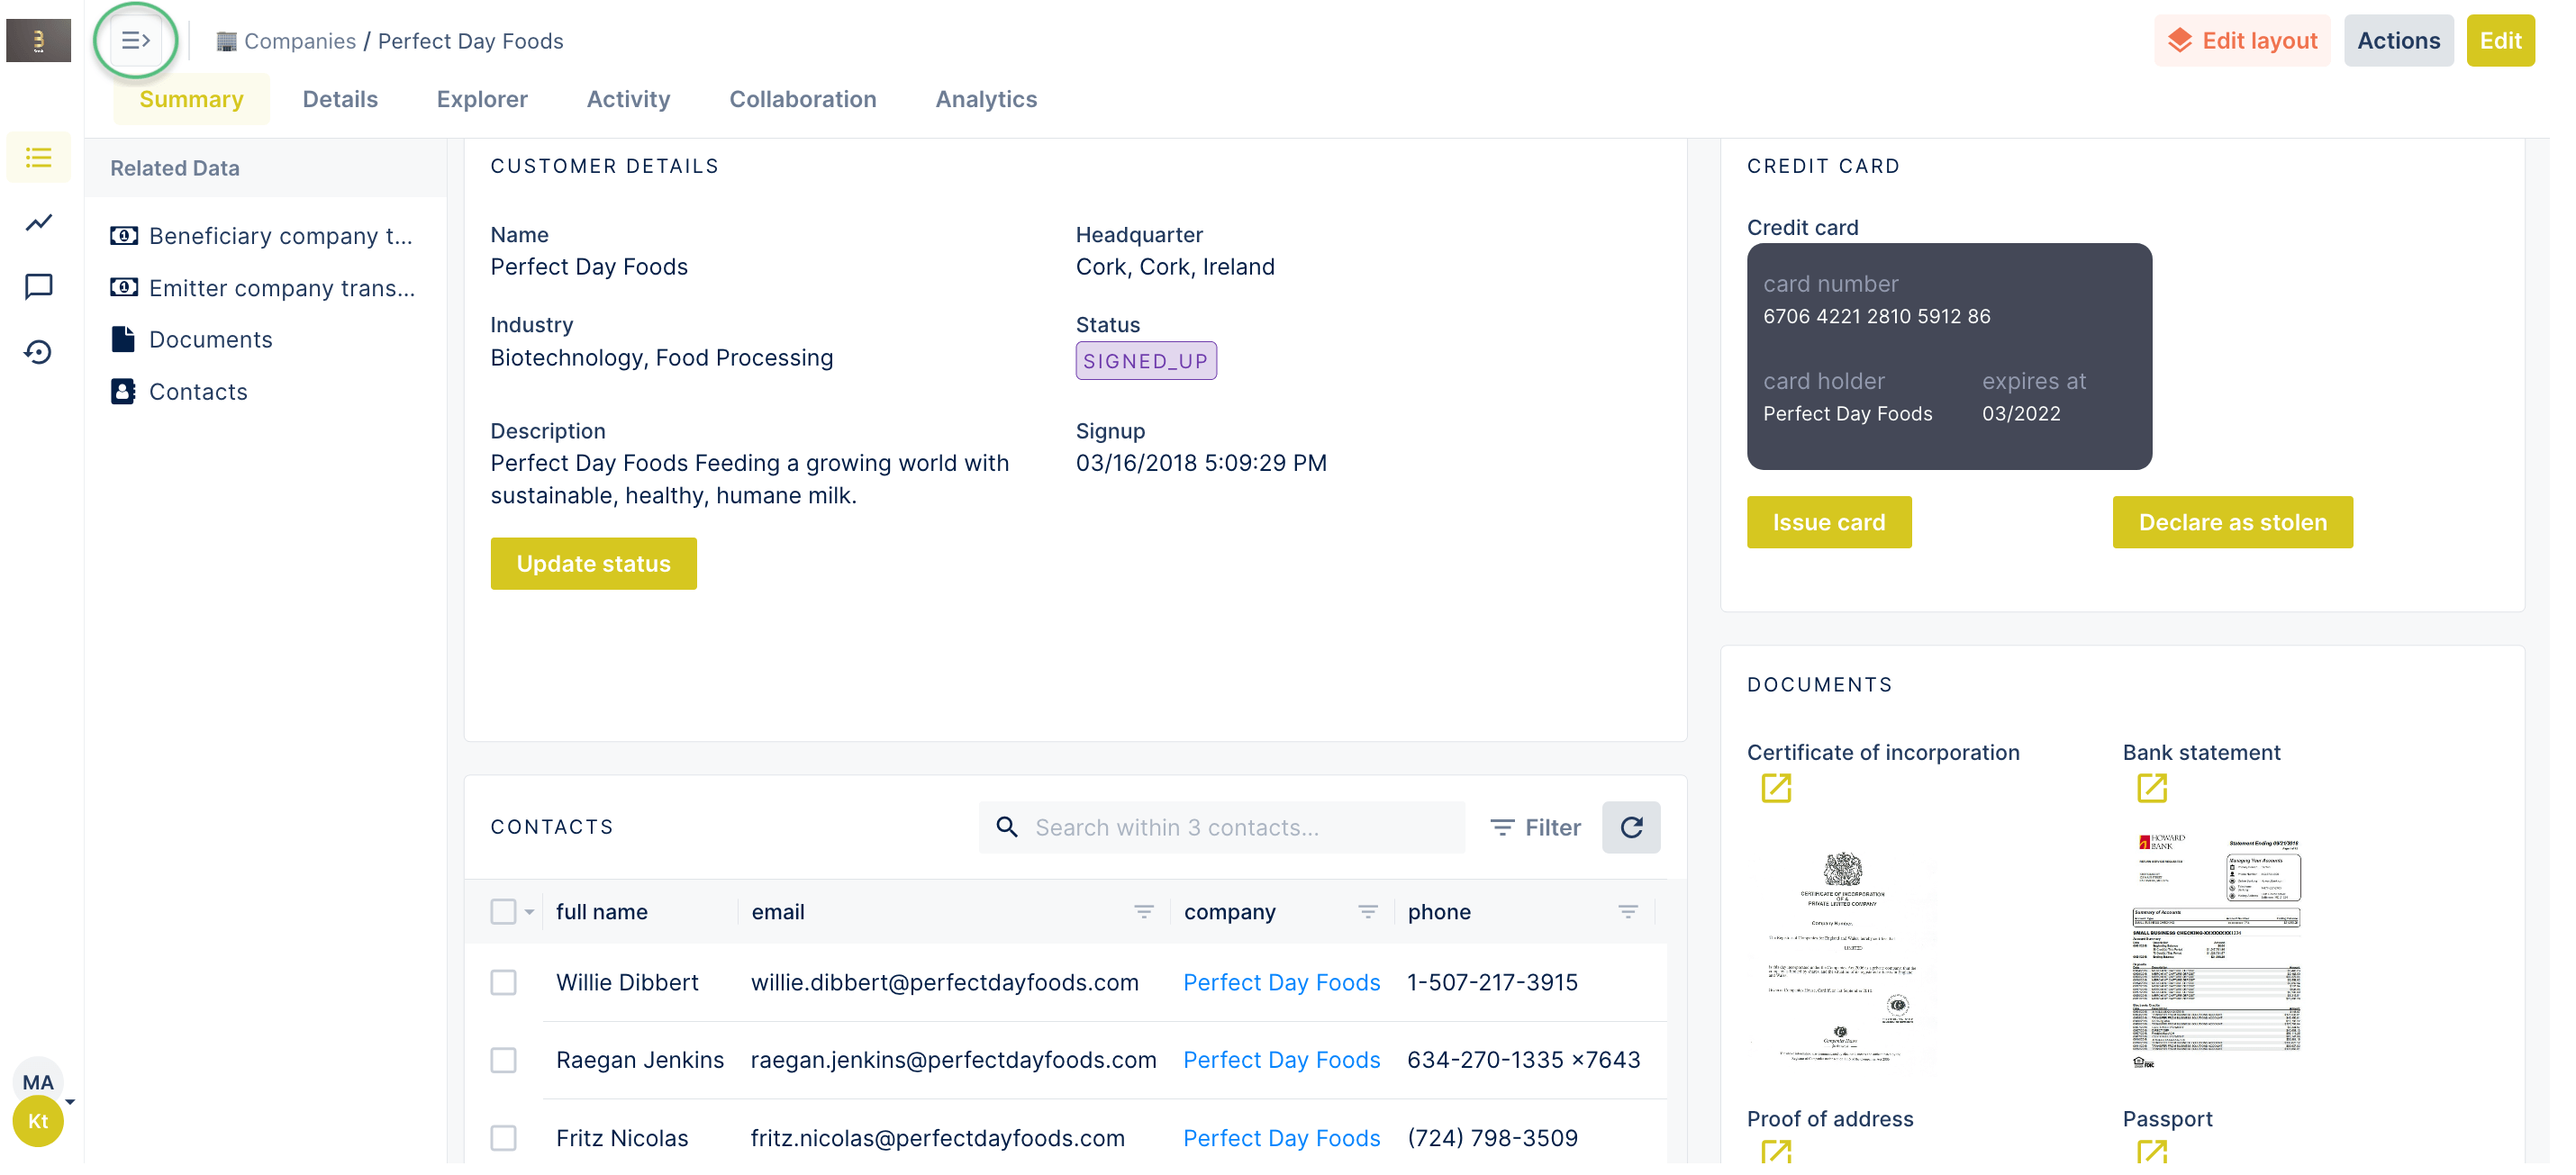Expand the column filter for phone
The height and width of the screenshot is (1175, 2576).
(x=1631, y=912)
